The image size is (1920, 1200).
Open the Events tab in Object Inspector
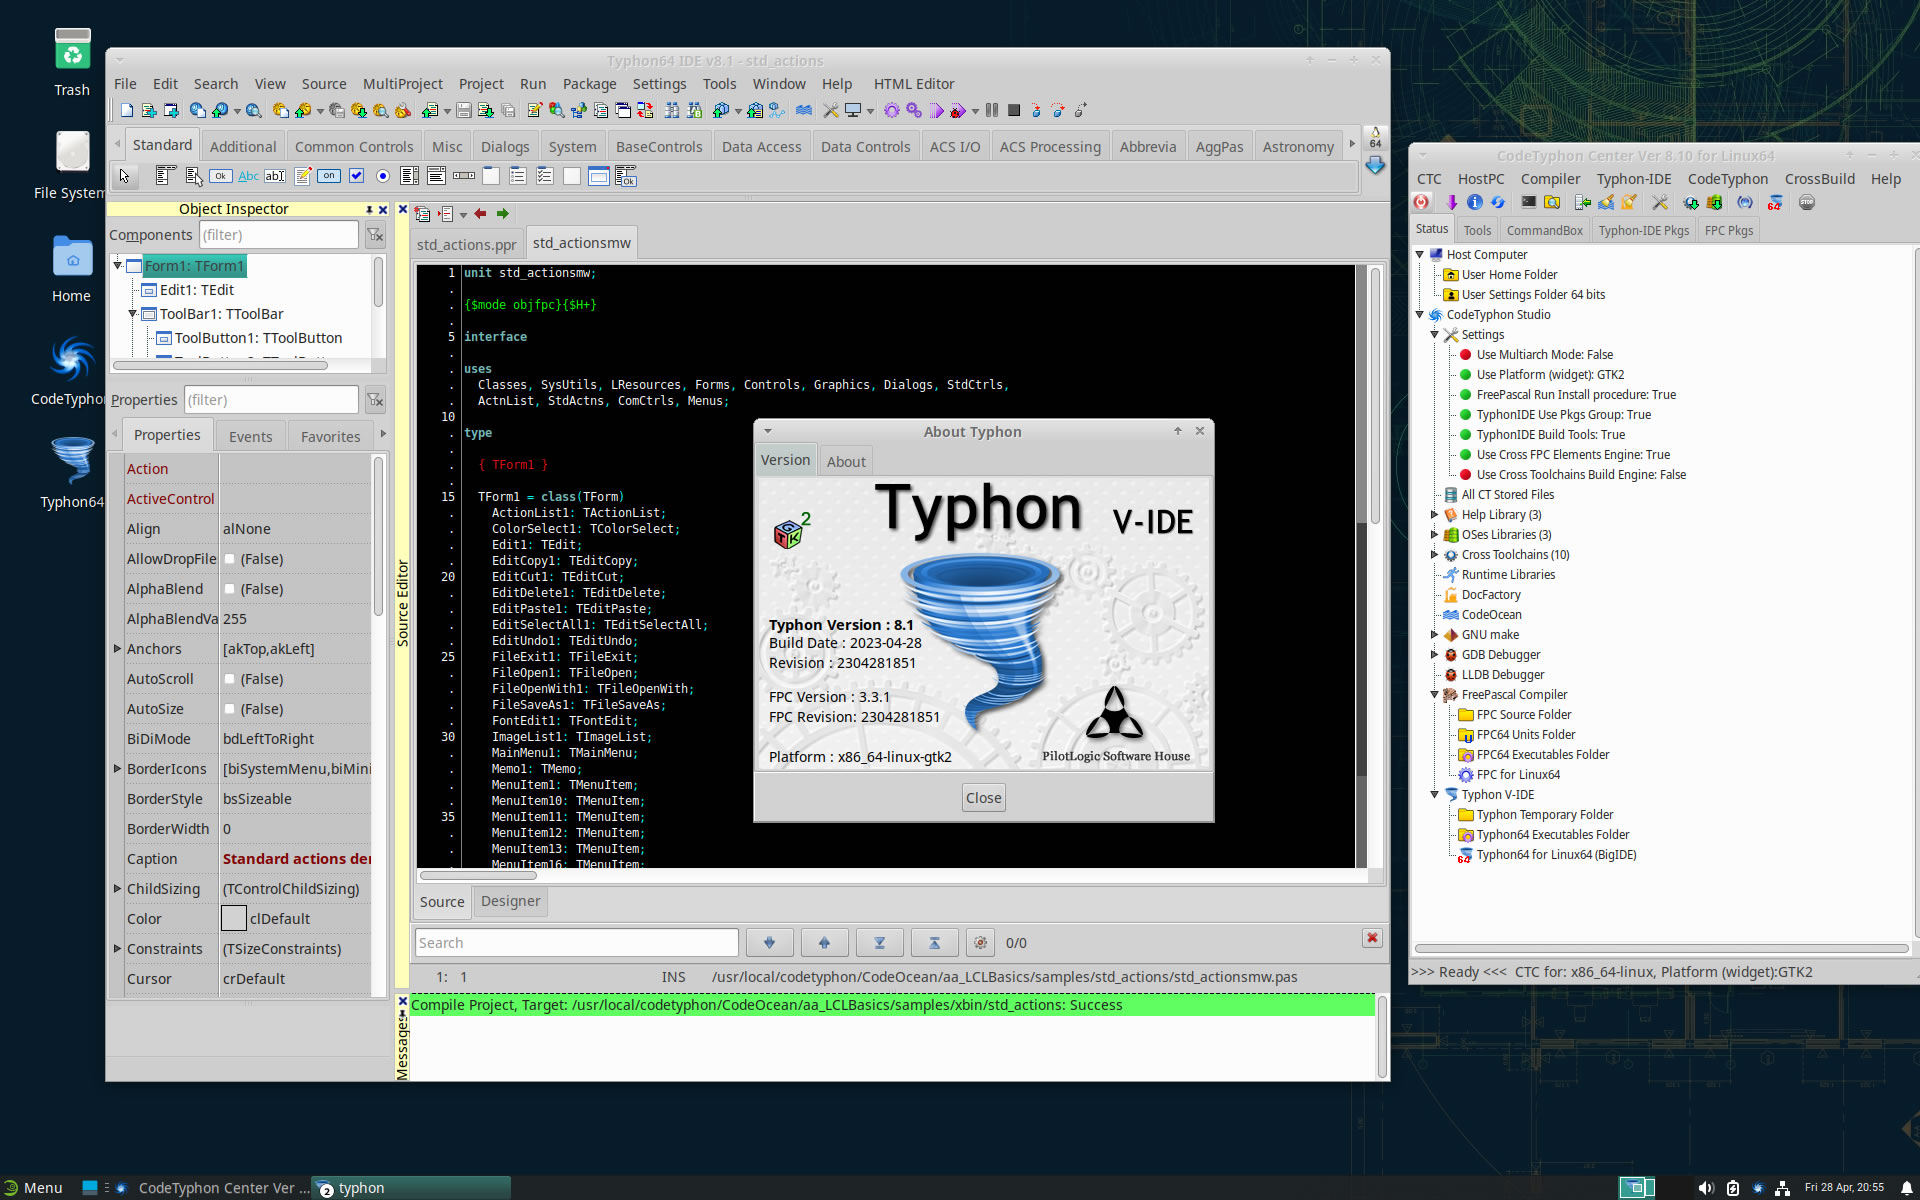(250, 437)
